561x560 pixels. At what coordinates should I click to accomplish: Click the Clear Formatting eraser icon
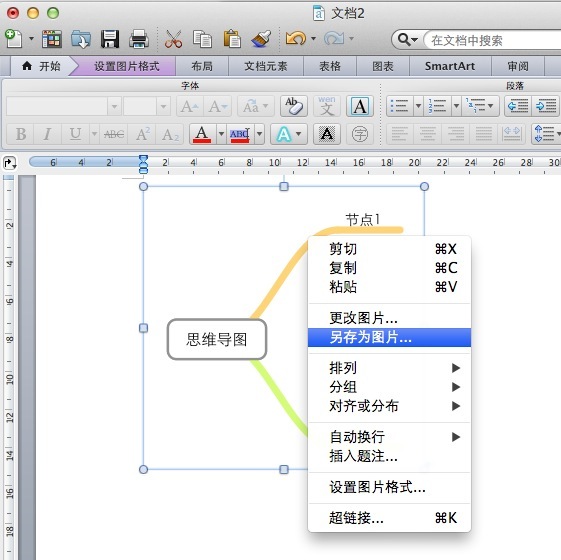294,106
